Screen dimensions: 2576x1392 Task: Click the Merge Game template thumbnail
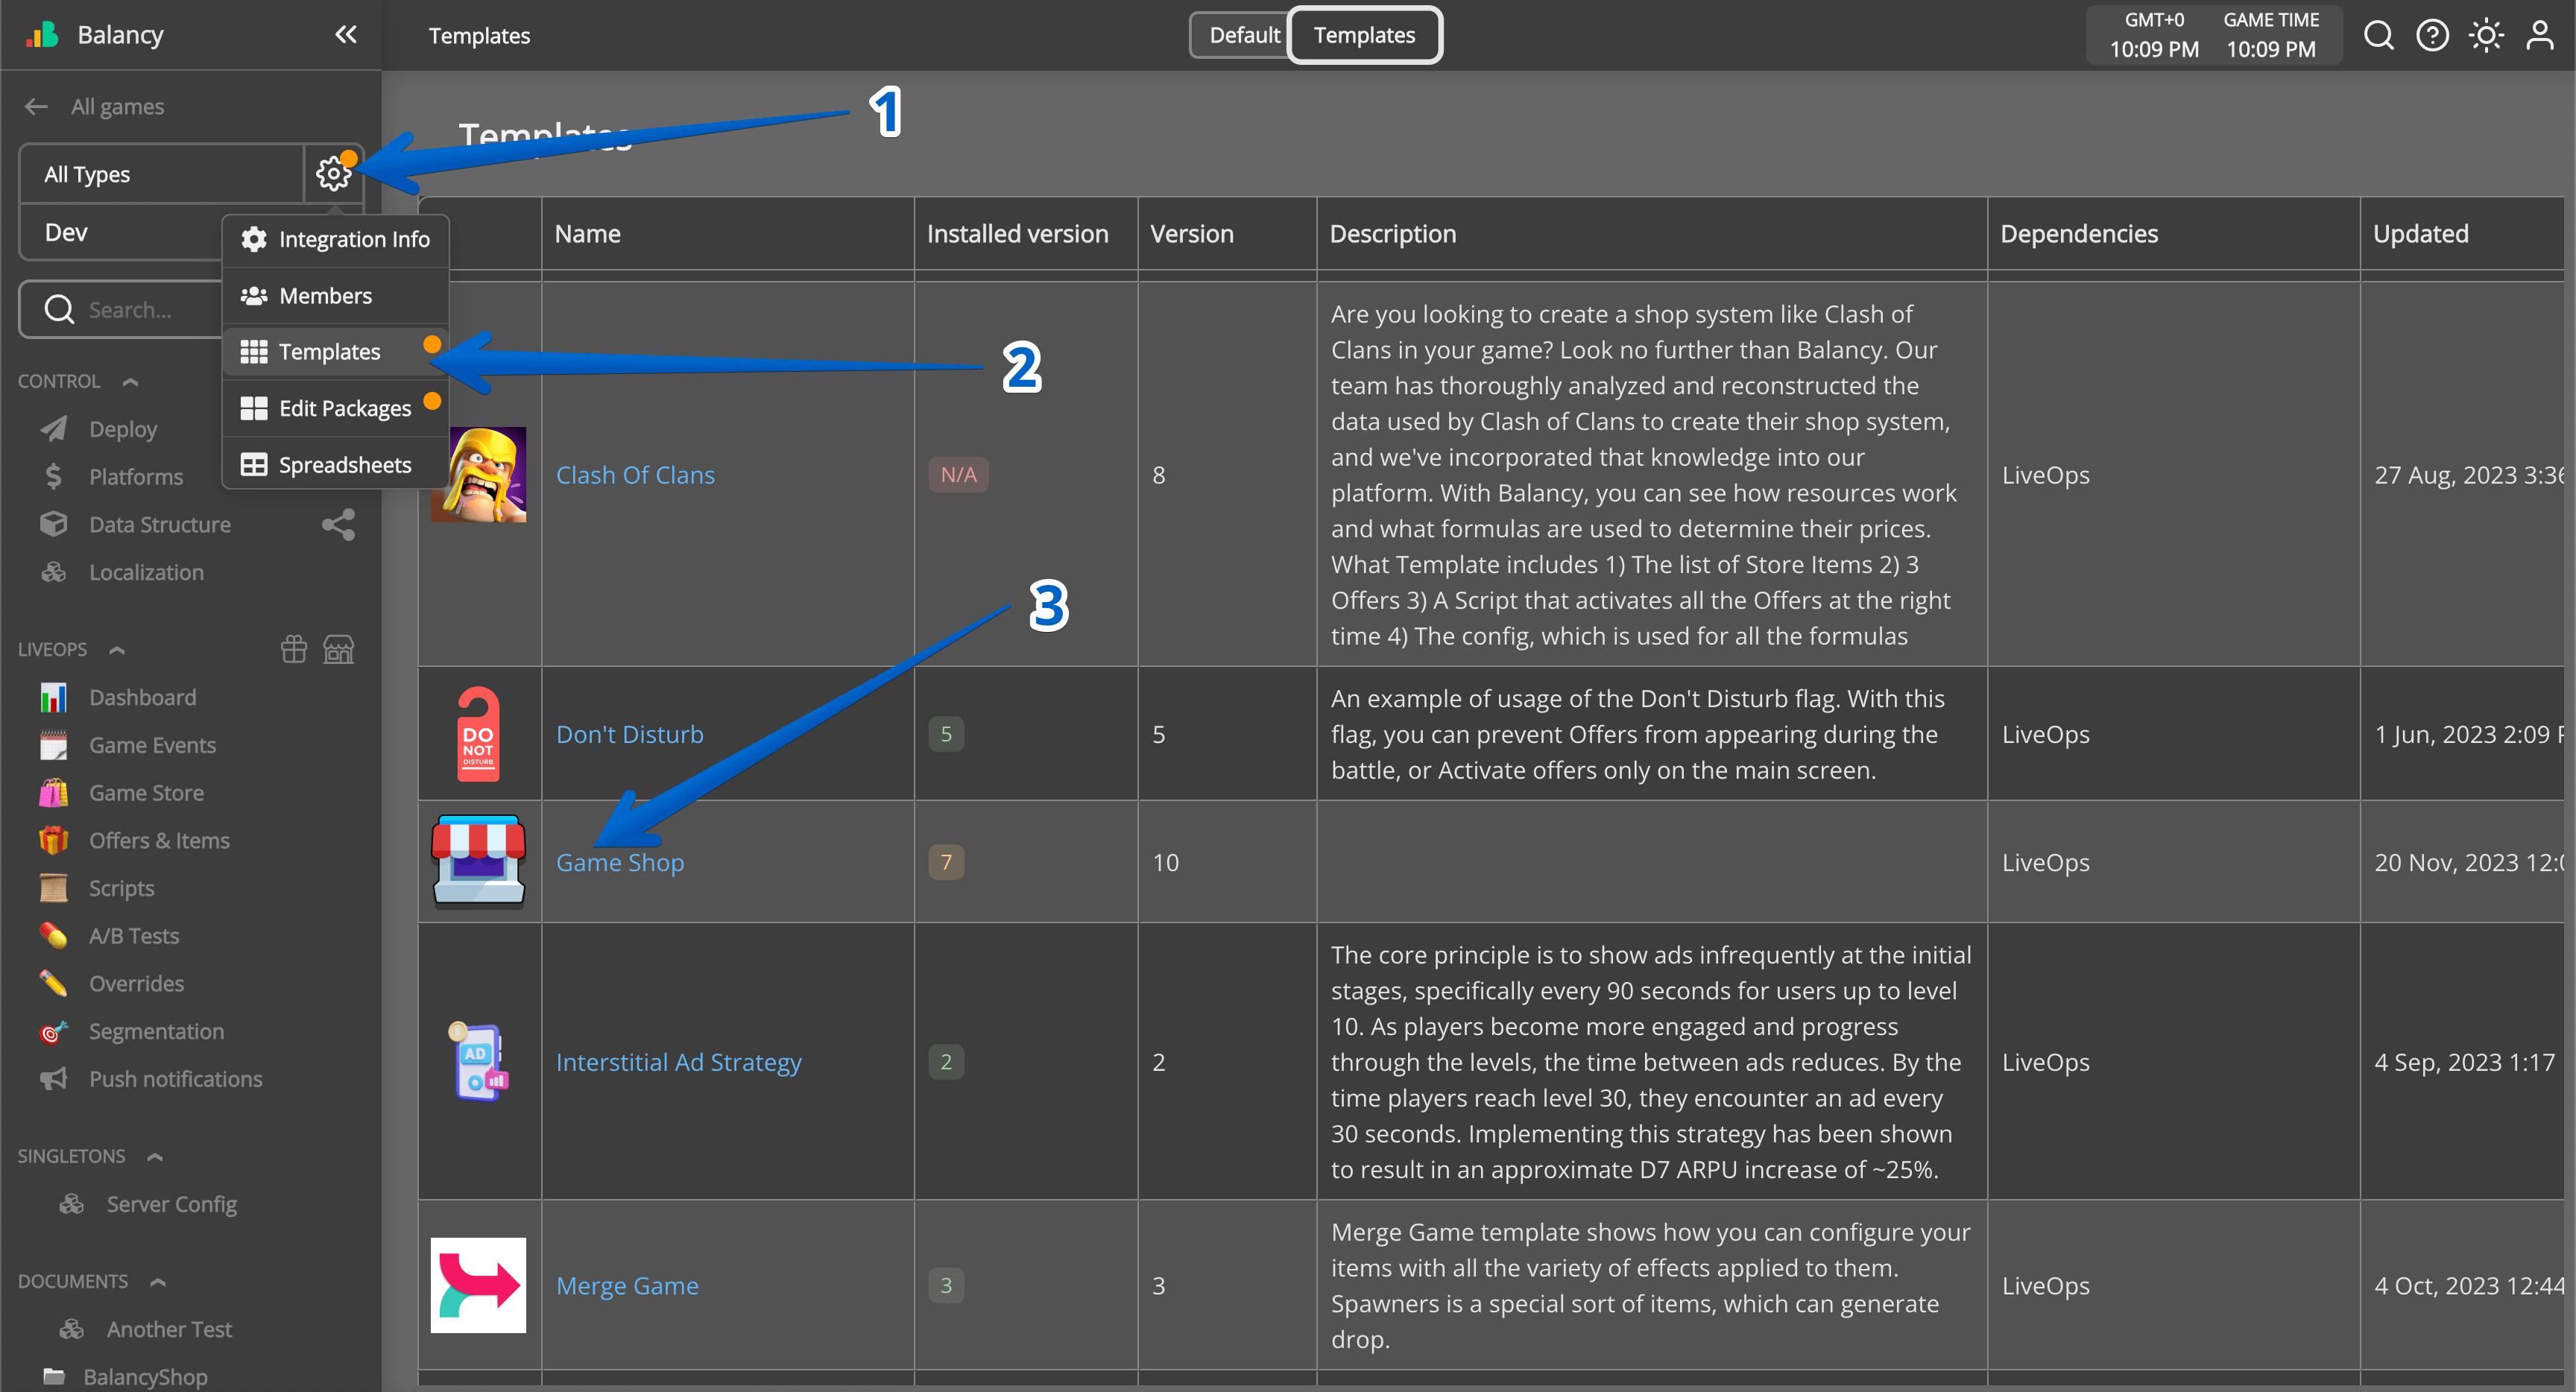point(478,1285)
